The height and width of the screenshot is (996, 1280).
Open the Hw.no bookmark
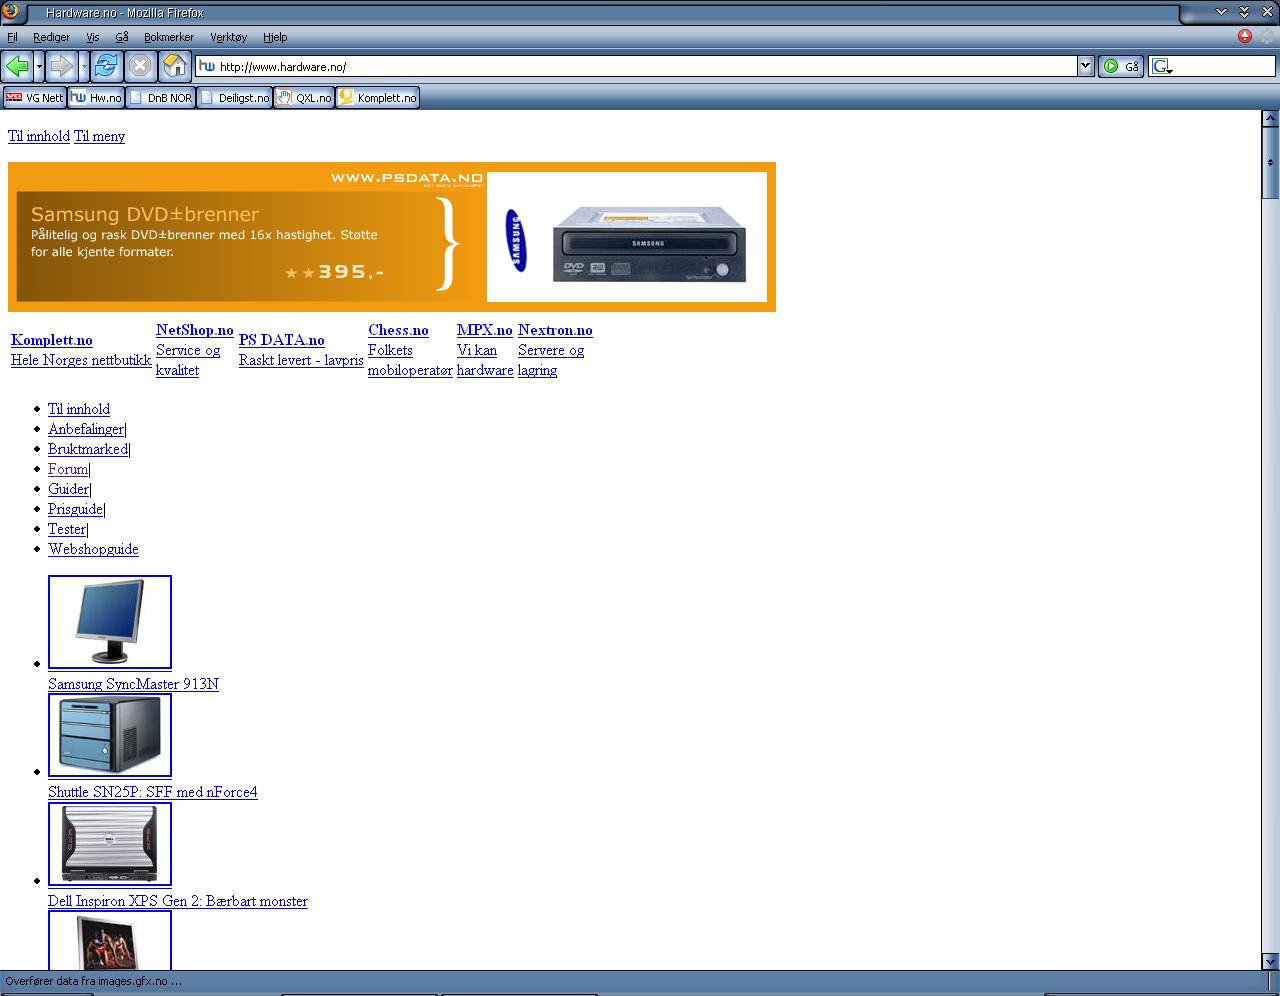click(96, 98)
